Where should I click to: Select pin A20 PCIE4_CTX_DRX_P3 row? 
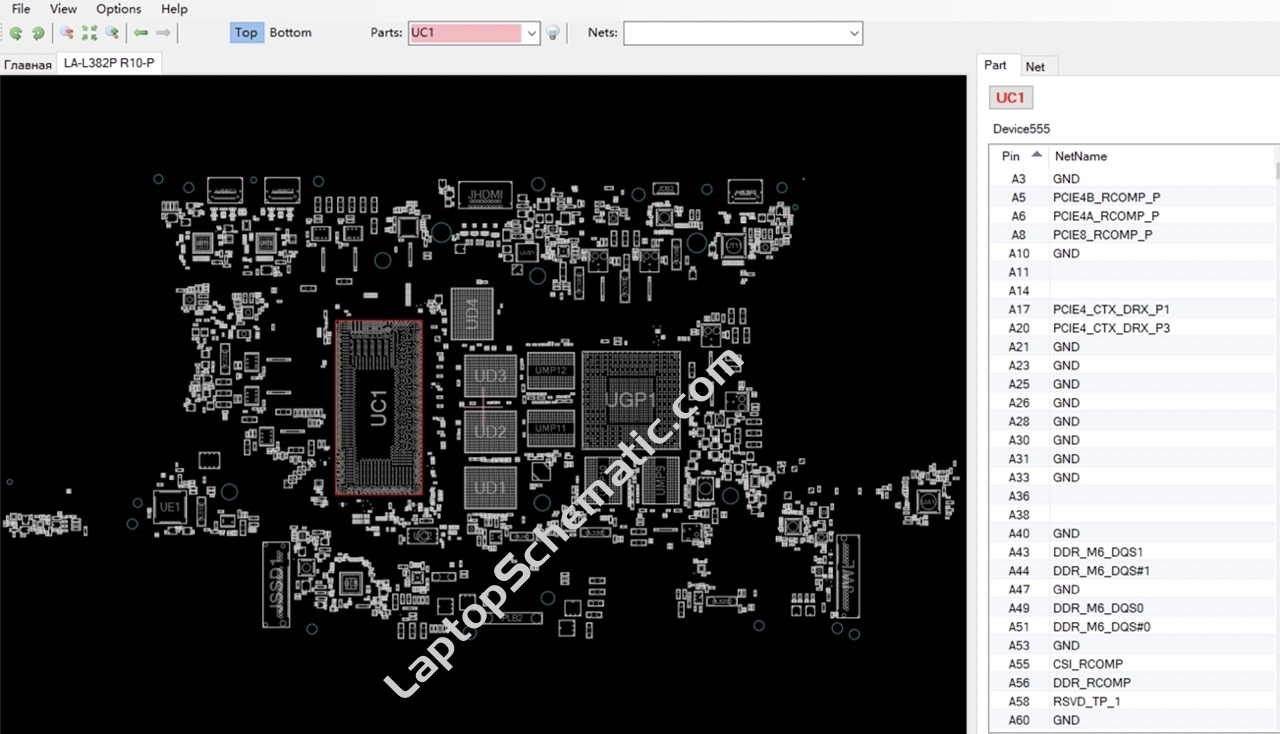(x=1132, y=328)
